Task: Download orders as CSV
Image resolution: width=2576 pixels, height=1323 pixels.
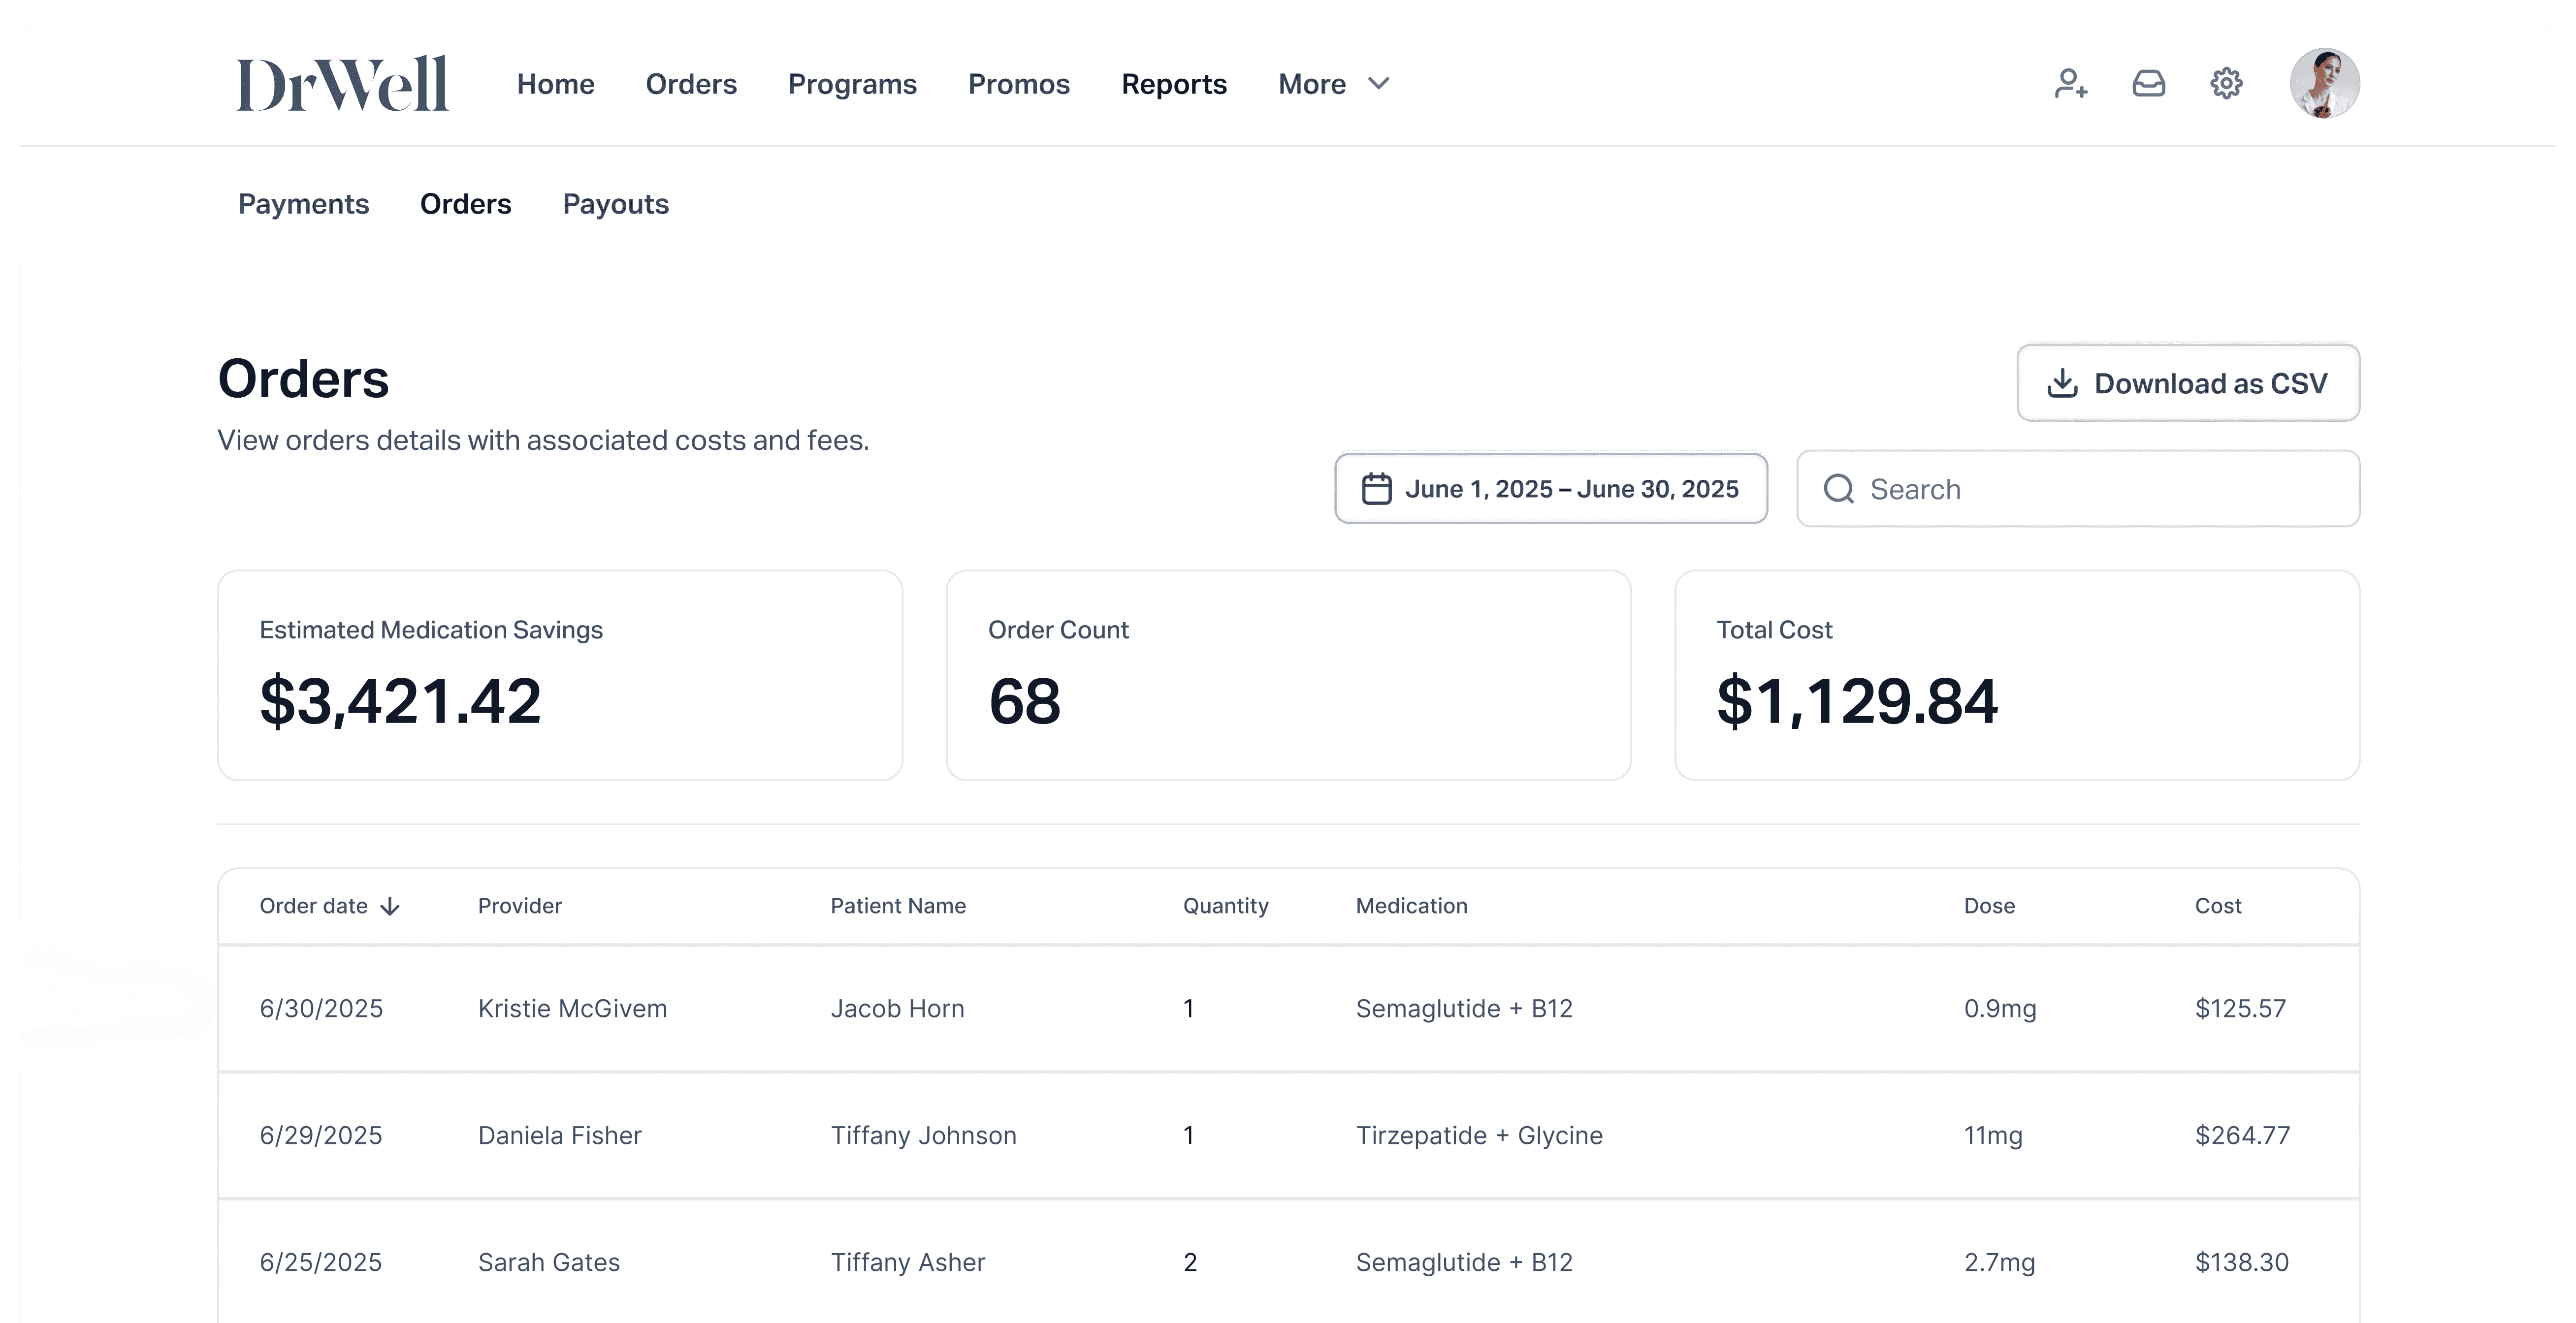Action: coord(2188,383)
